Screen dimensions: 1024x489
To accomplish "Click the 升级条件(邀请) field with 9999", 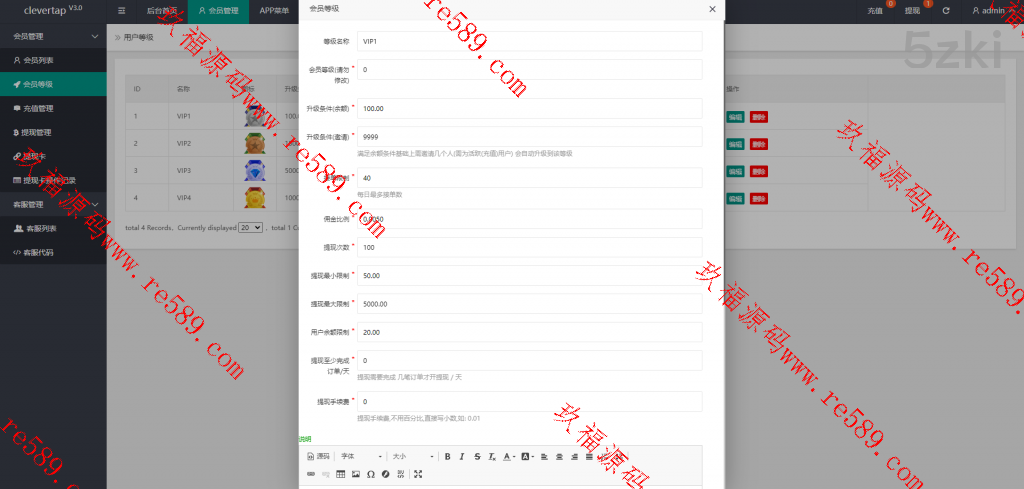I will [530, 136].
